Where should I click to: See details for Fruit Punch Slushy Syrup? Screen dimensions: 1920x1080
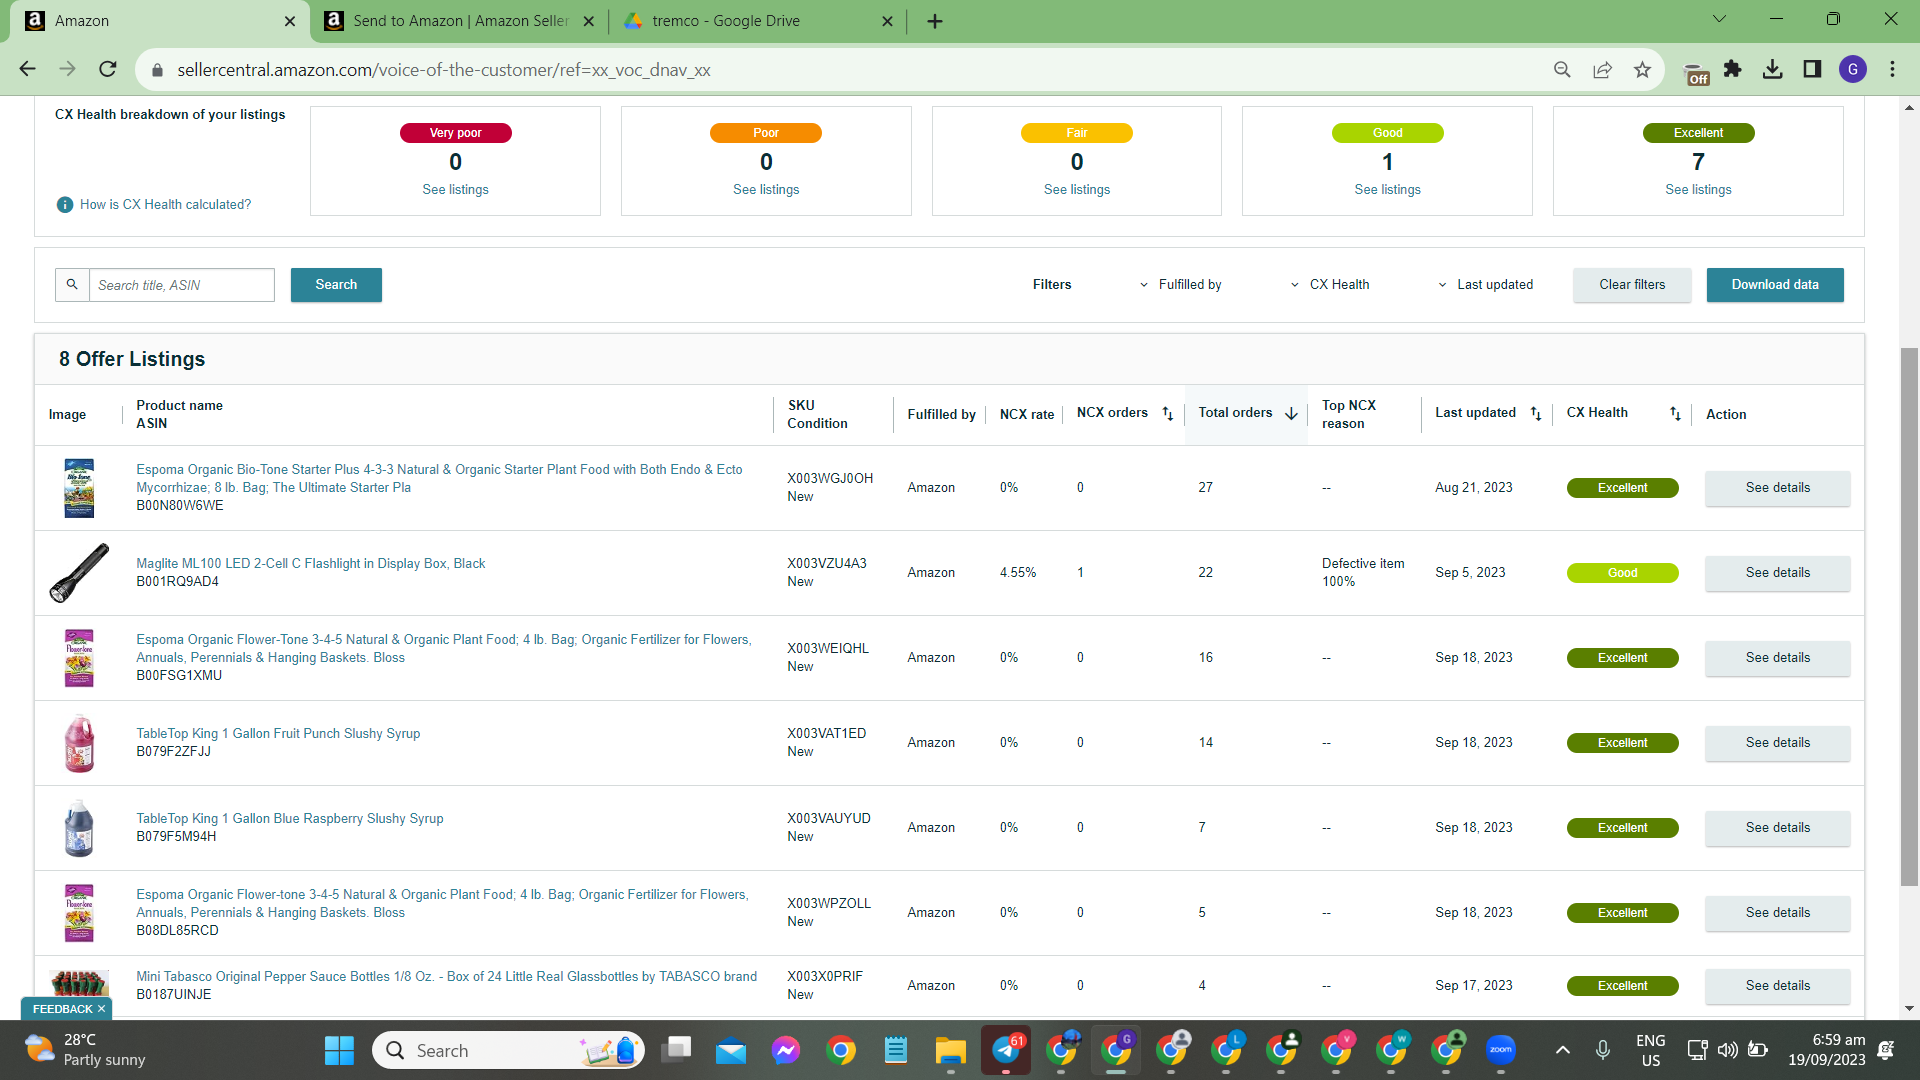tap(1777, 743)
